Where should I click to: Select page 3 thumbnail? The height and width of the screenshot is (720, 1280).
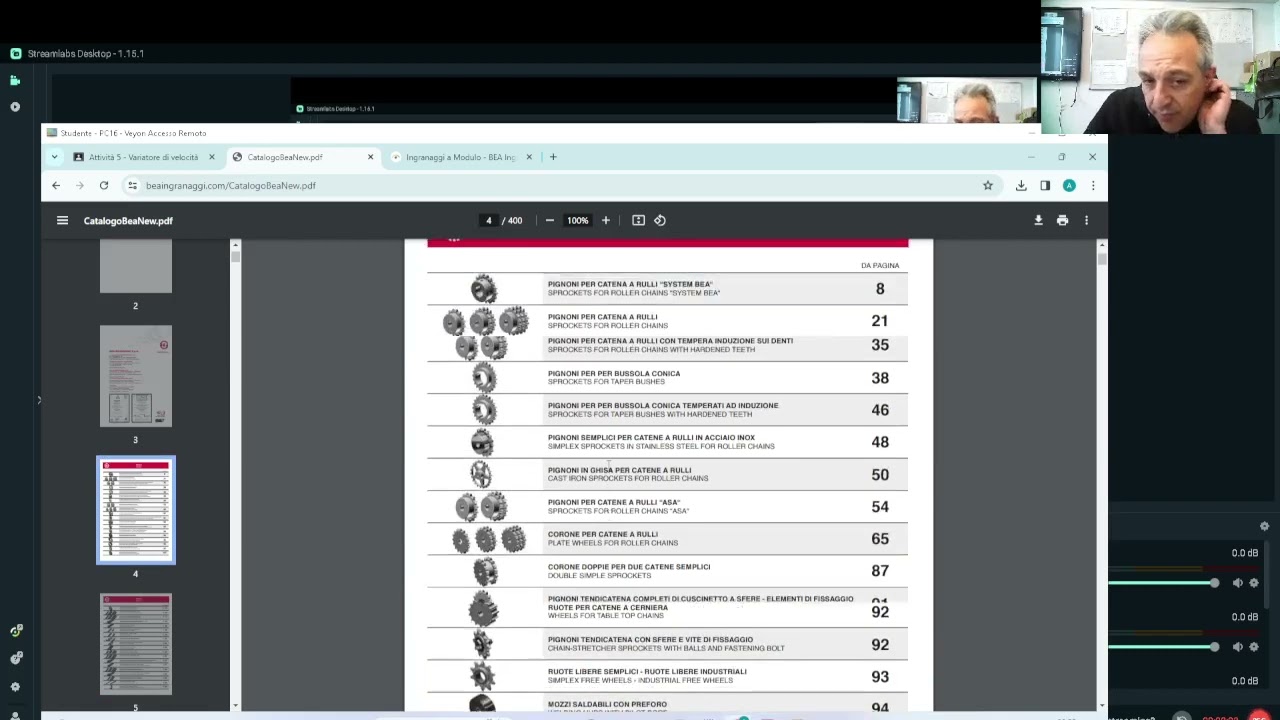136,376
